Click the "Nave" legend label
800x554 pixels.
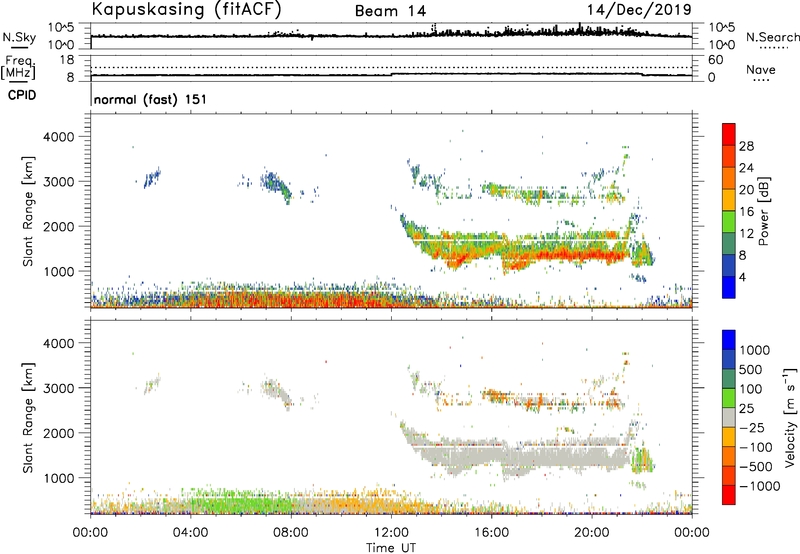pyautogui.click(x=761, y=70)
